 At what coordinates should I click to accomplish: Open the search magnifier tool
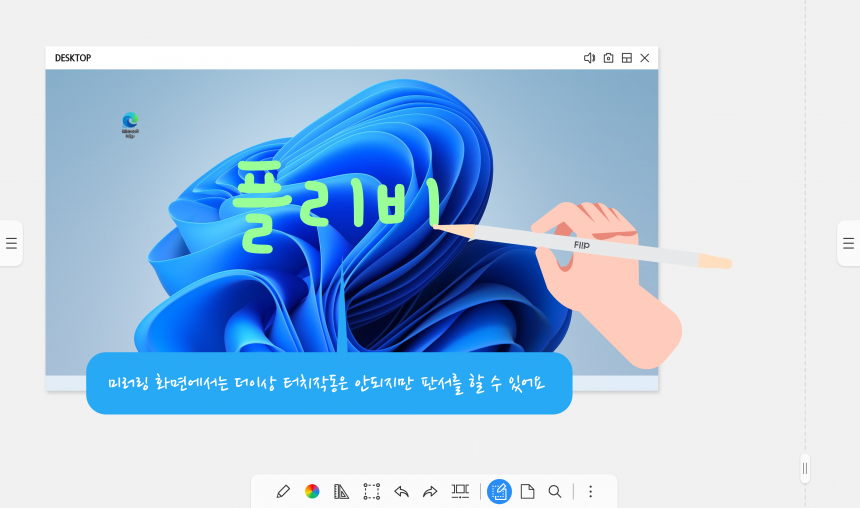[x=555, y=491]
